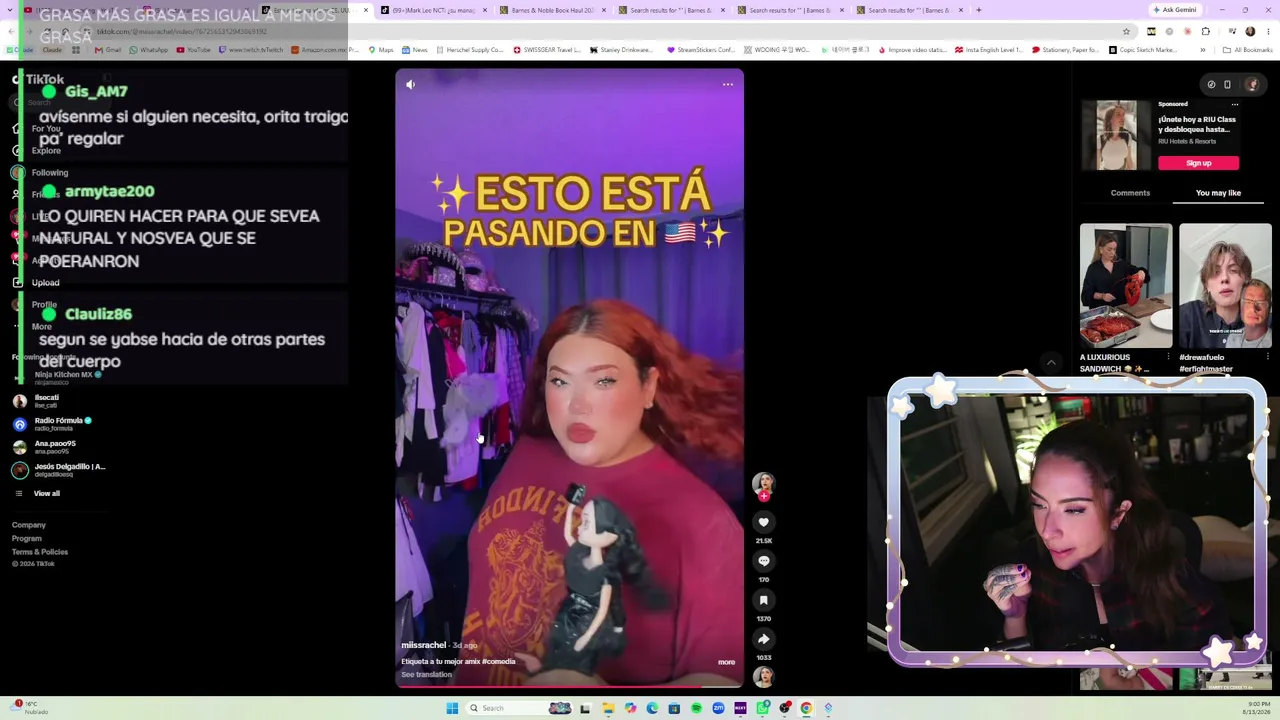Open the Copic Sketch Marker bookmark
Screen dimensions: 1280x720
click(1143, 50)
